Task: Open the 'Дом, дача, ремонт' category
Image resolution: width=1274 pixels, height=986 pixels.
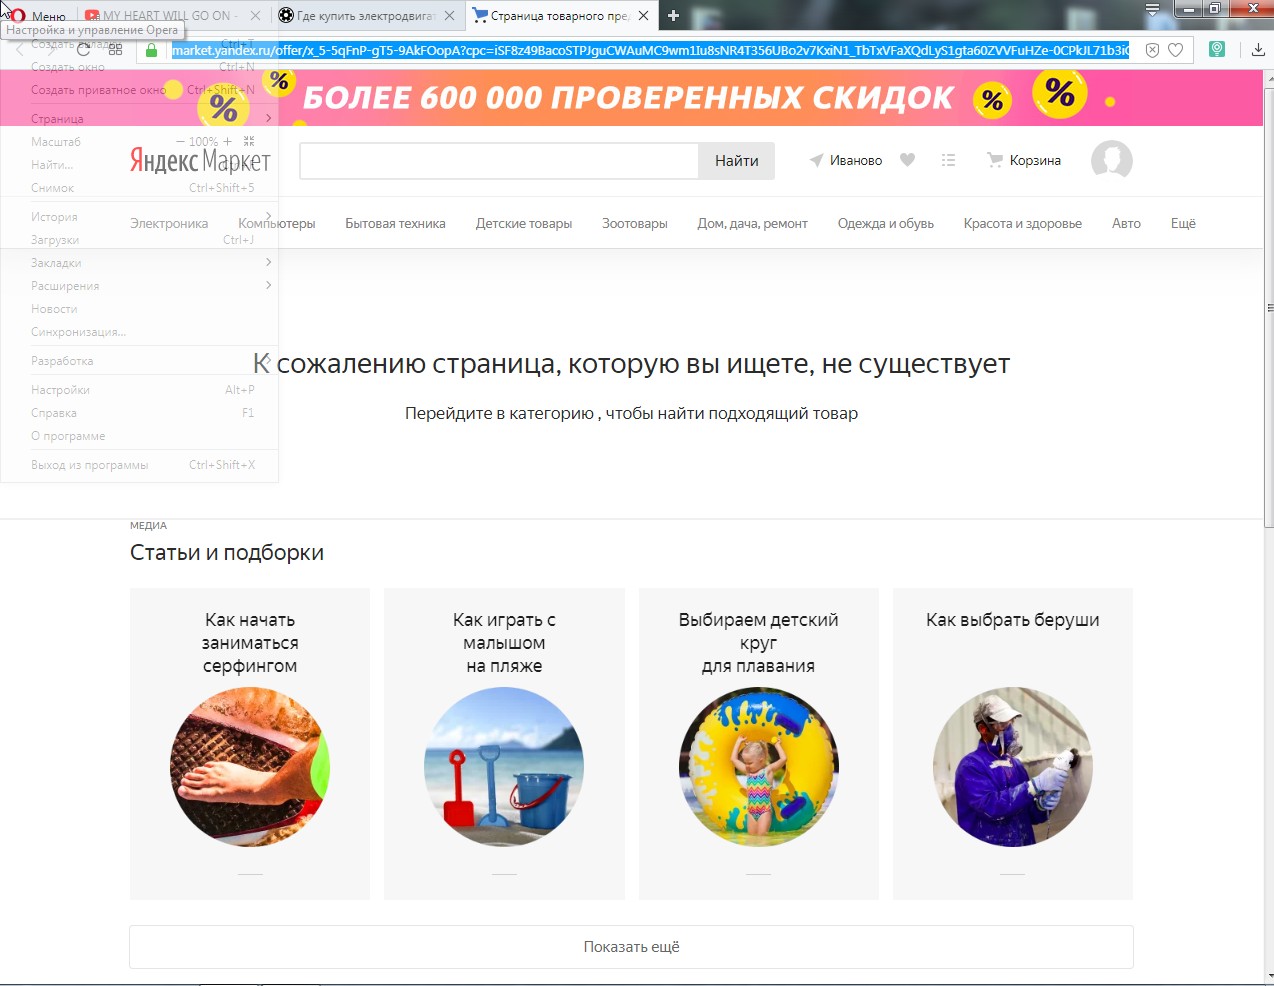Action: [753, 223]
